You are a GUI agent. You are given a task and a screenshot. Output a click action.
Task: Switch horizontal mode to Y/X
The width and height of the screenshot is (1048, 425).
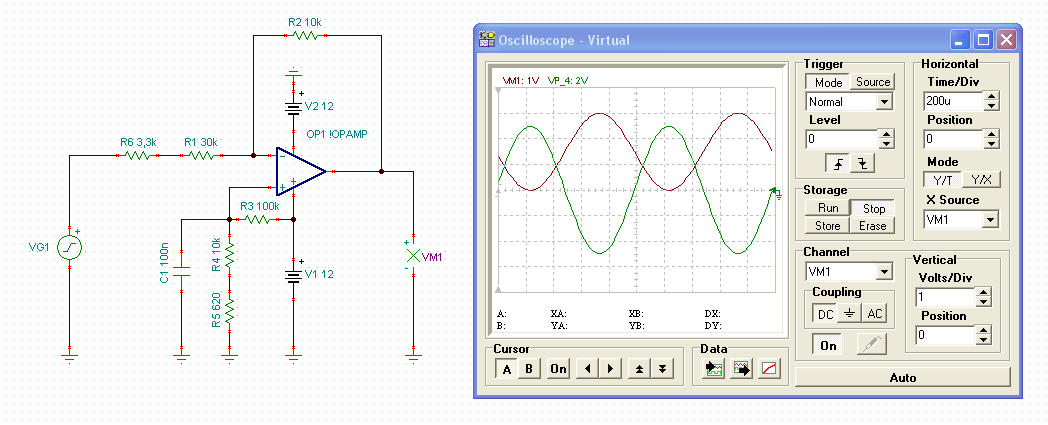[x=980, y=180]
